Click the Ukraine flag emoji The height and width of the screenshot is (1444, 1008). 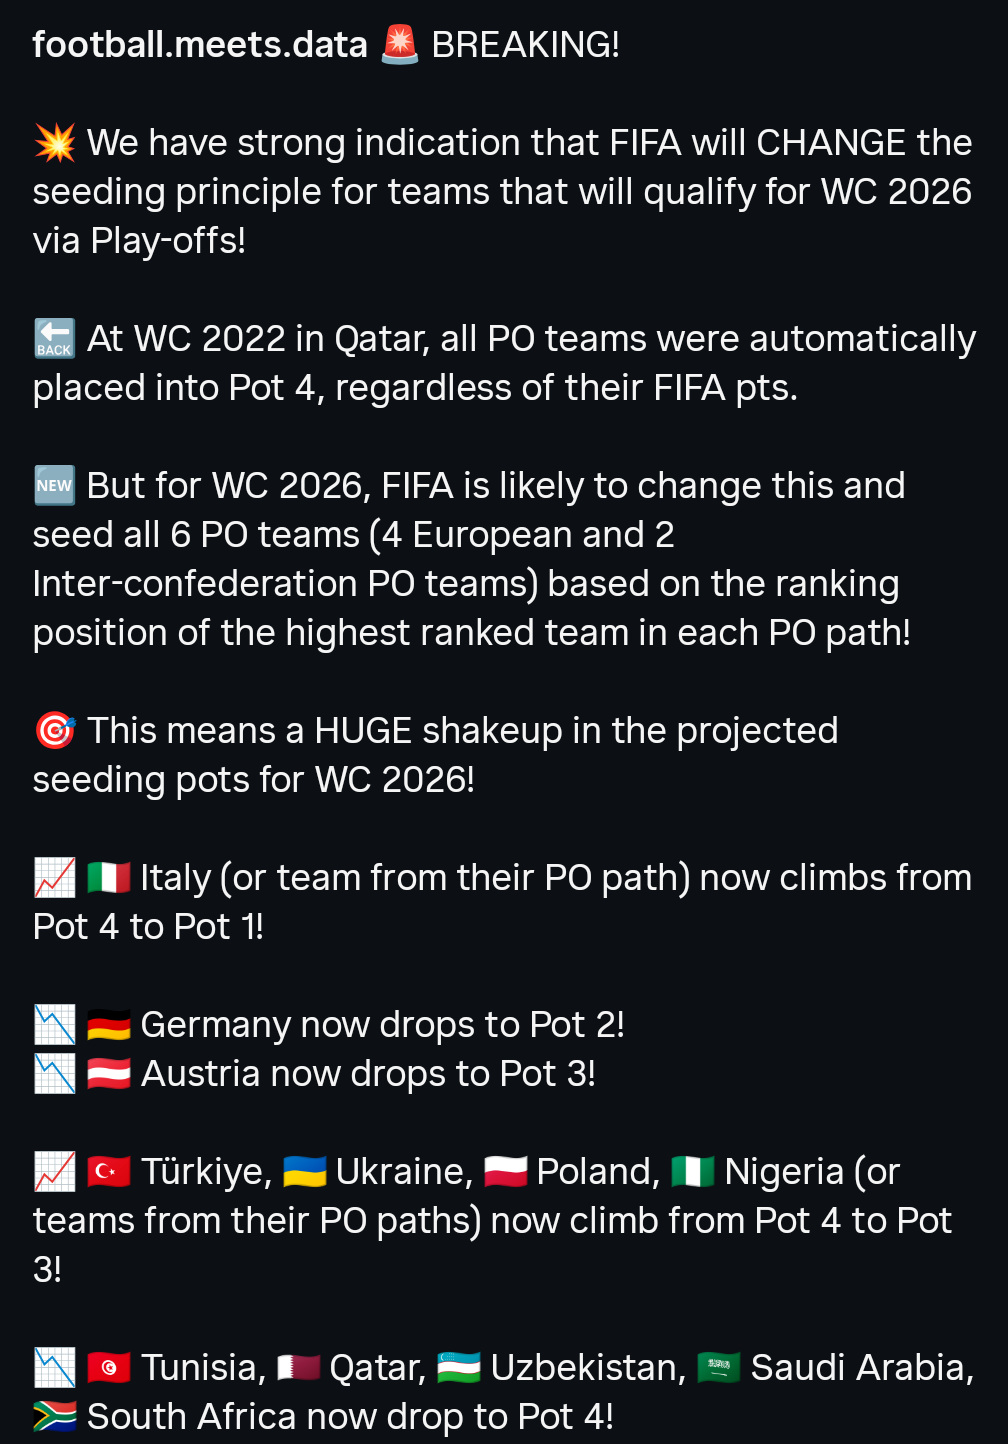[x=305, y=1172]
